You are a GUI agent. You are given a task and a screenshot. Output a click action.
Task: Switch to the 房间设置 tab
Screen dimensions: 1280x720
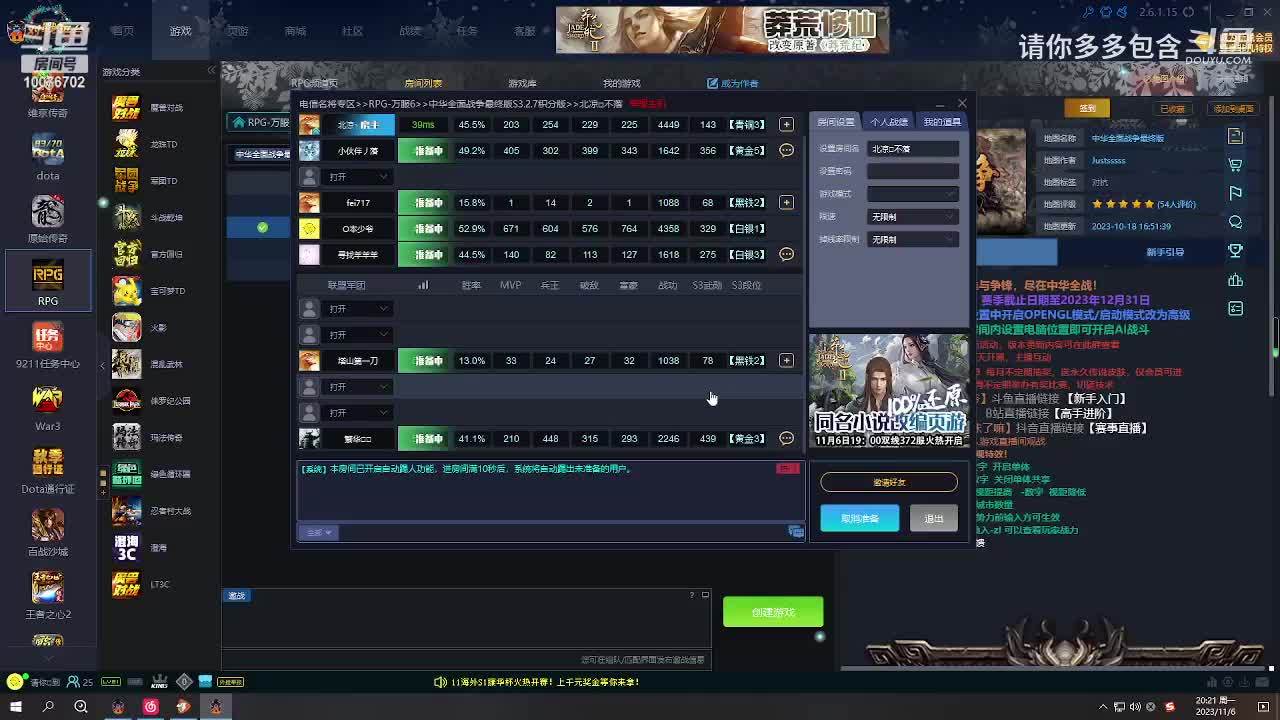836,122
